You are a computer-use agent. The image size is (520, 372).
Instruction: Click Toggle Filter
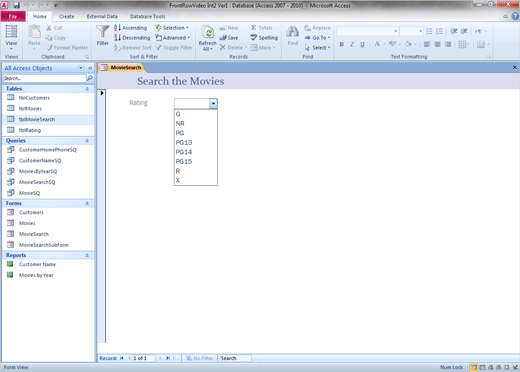[174, 48]
